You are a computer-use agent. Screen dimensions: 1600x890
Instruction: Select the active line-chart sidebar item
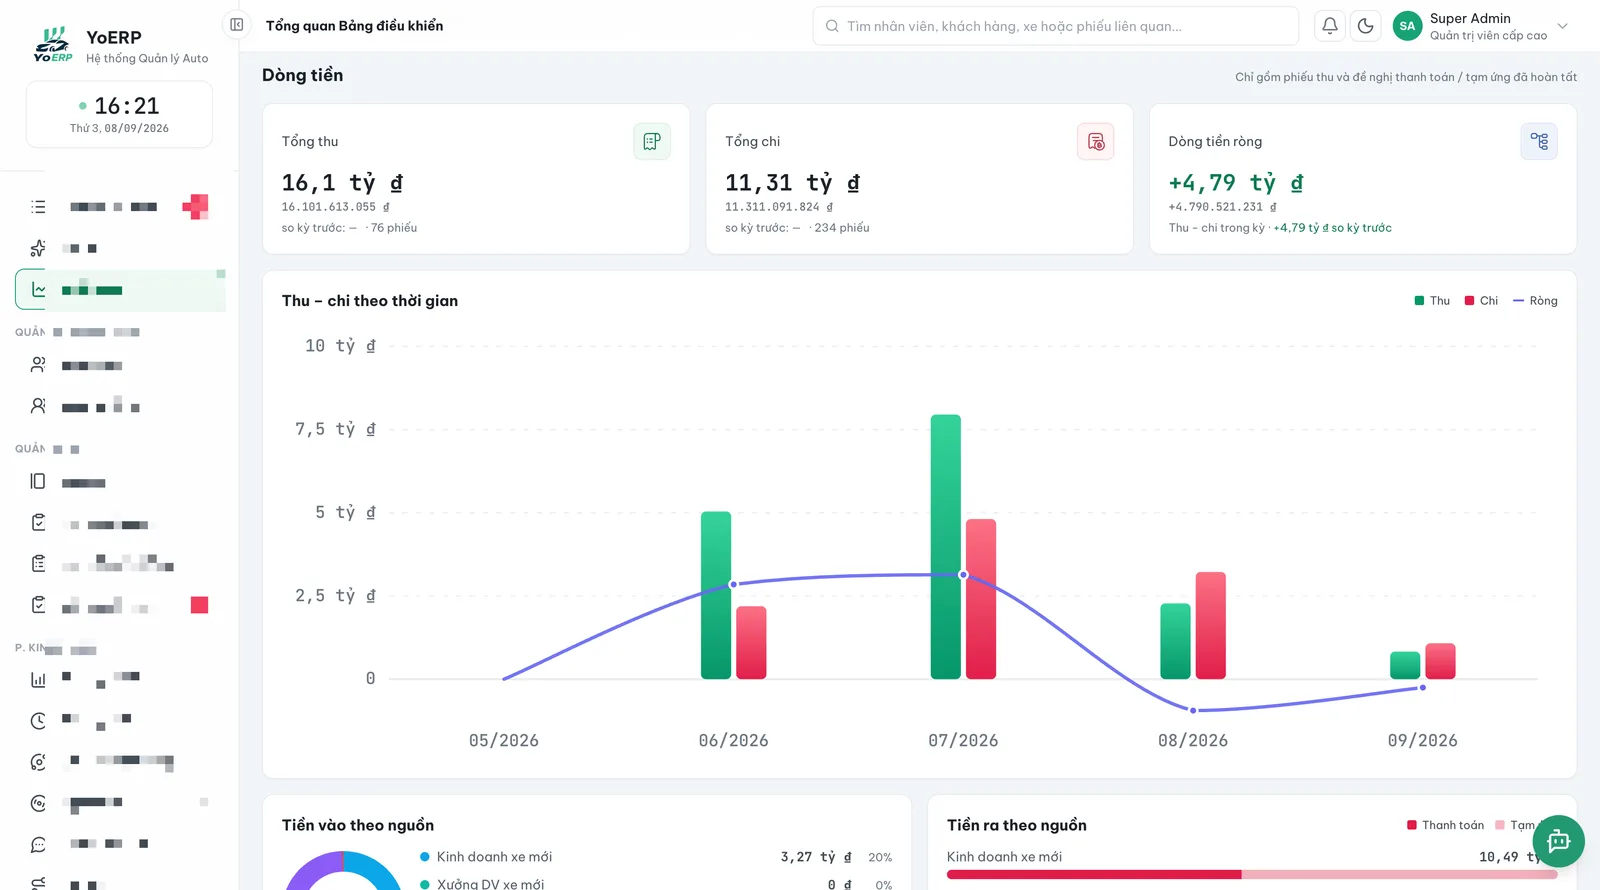(120, 290)
